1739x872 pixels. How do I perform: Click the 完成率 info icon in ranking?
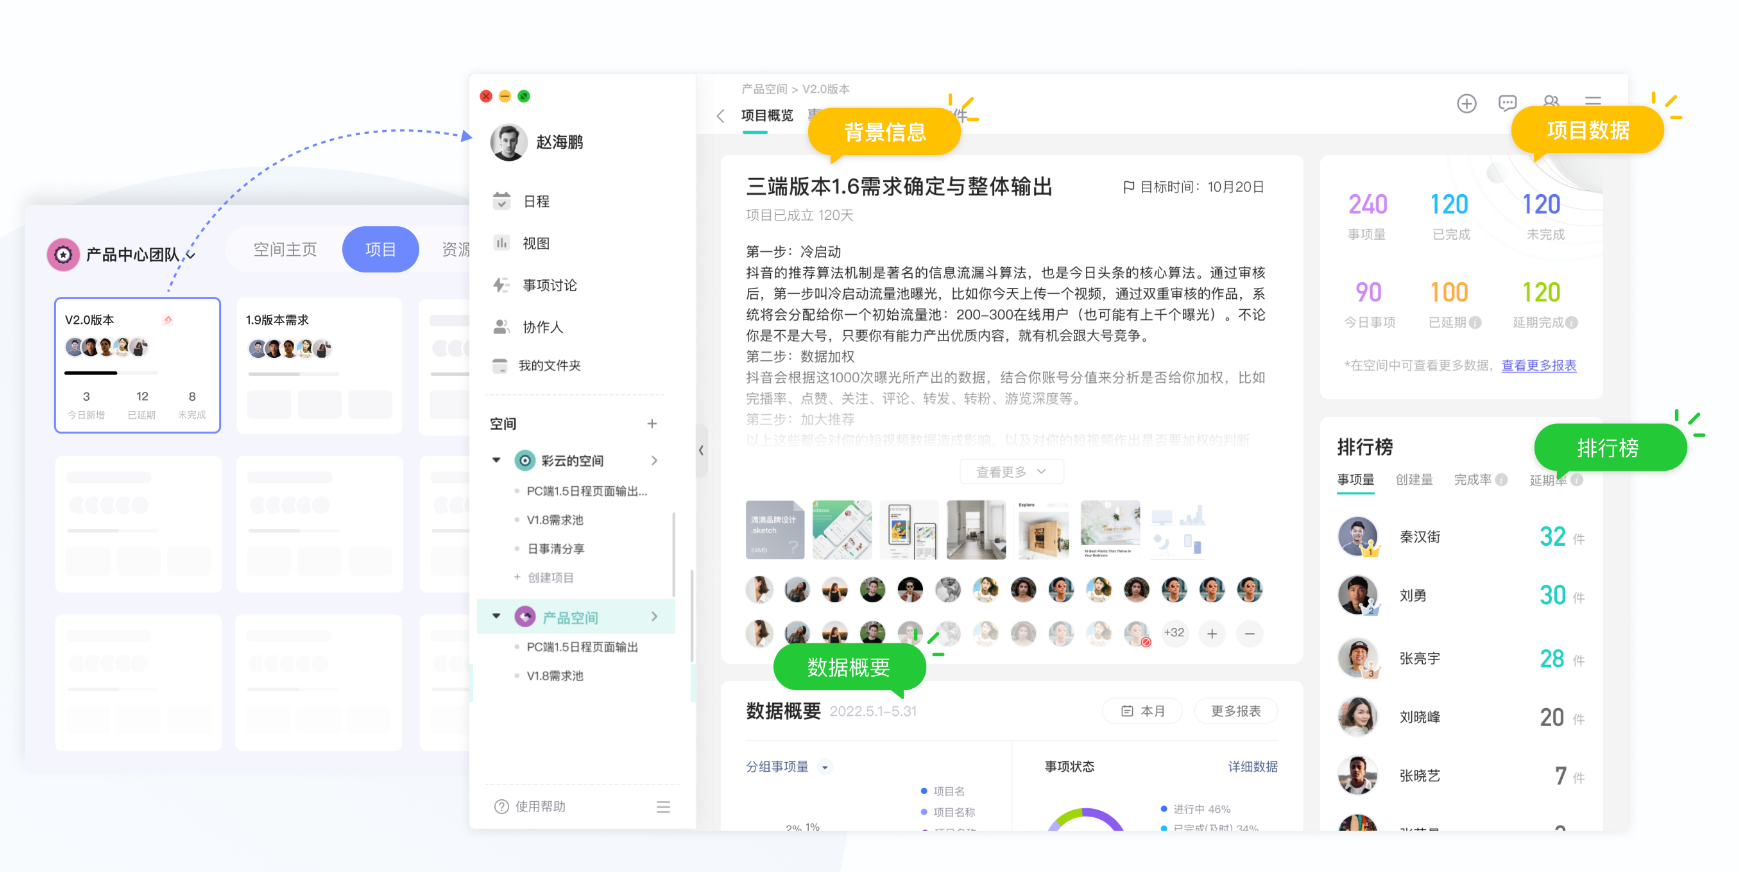coord(1501,480)
